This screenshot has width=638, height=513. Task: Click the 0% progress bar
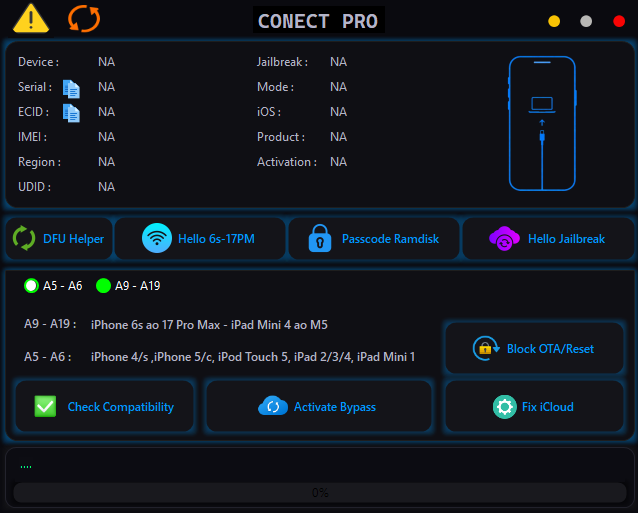click(x=320, y=493)
